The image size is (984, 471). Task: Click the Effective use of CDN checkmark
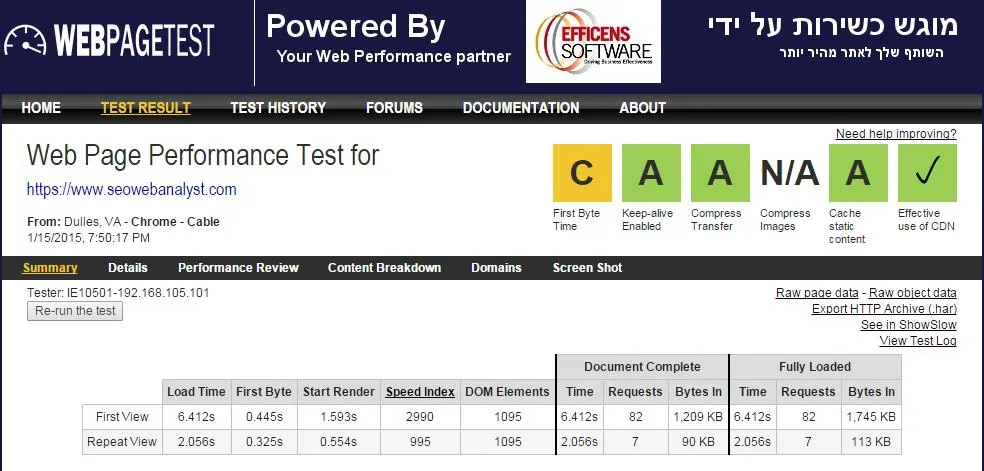(x=927, y=173)
